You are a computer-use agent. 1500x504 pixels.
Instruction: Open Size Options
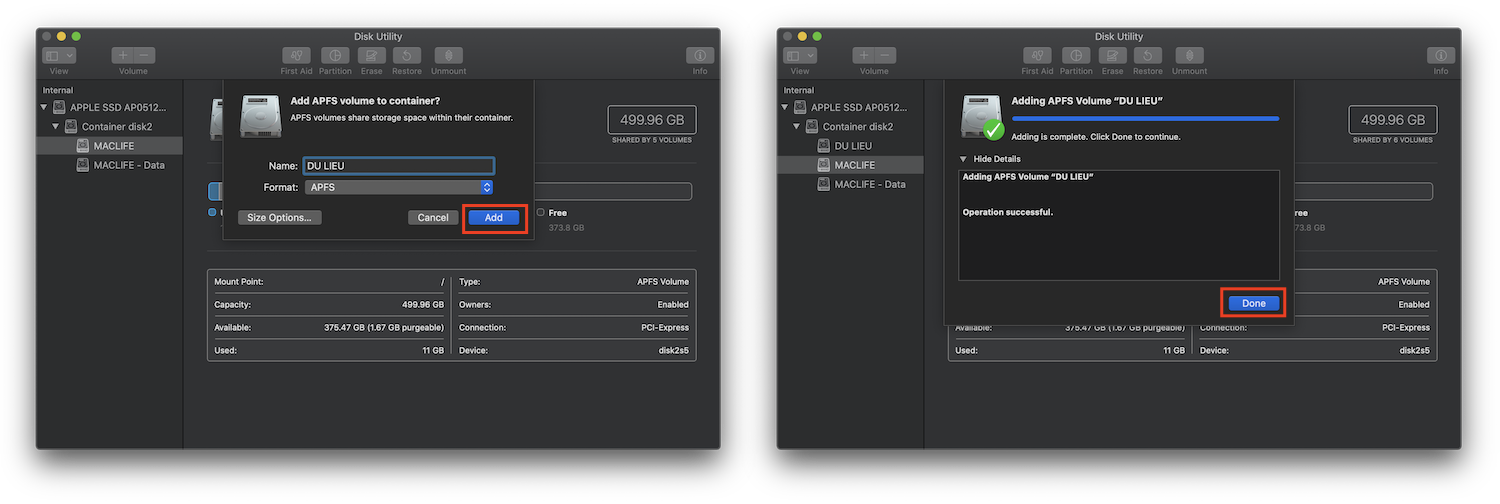[x=279, y=217]
